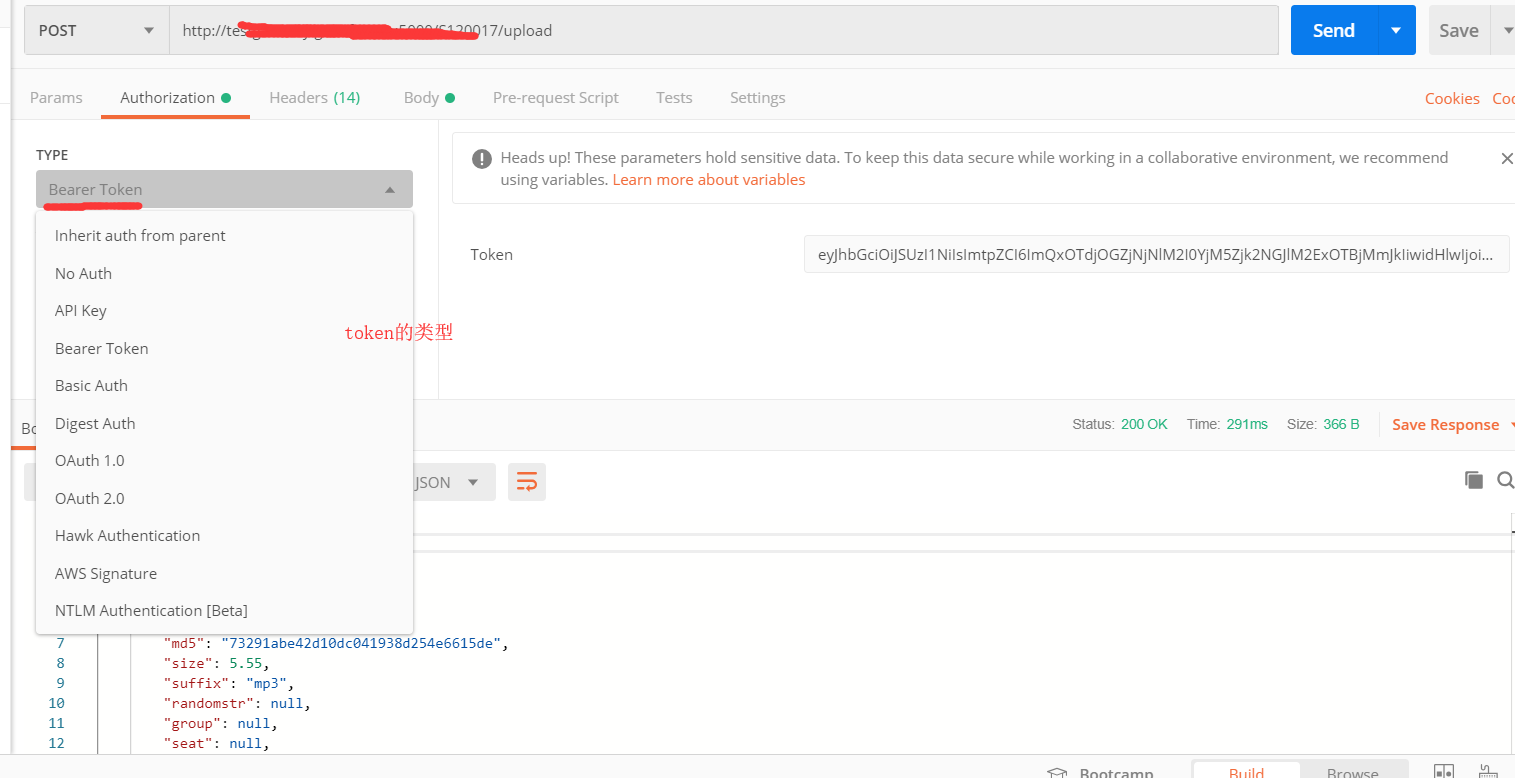The height and width of the screenshot is (778, 1515).
Task: Open the POST method dropdown
Action: 95,30
